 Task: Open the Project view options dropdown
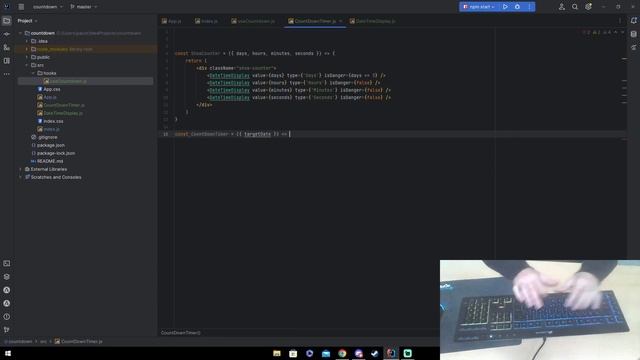27,21
